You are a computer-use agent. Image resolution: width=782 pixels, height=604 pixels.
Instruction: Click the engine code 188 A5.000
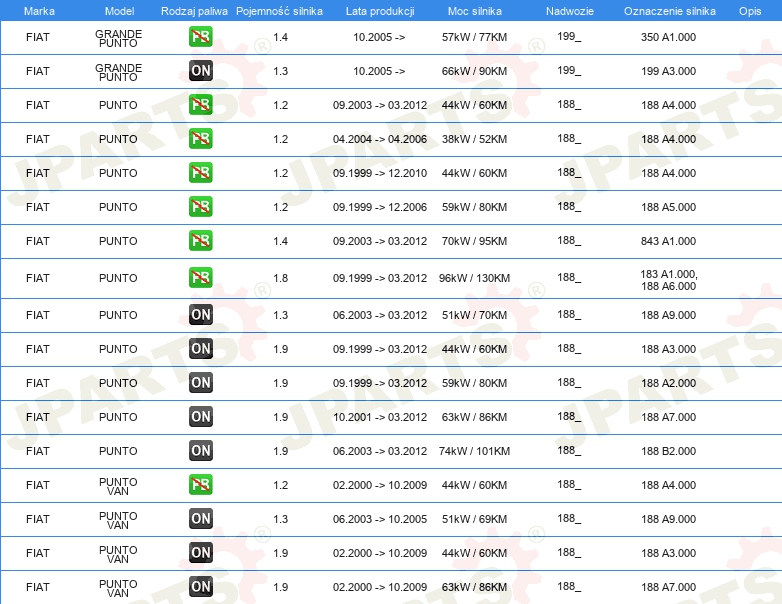coord(668,207)
